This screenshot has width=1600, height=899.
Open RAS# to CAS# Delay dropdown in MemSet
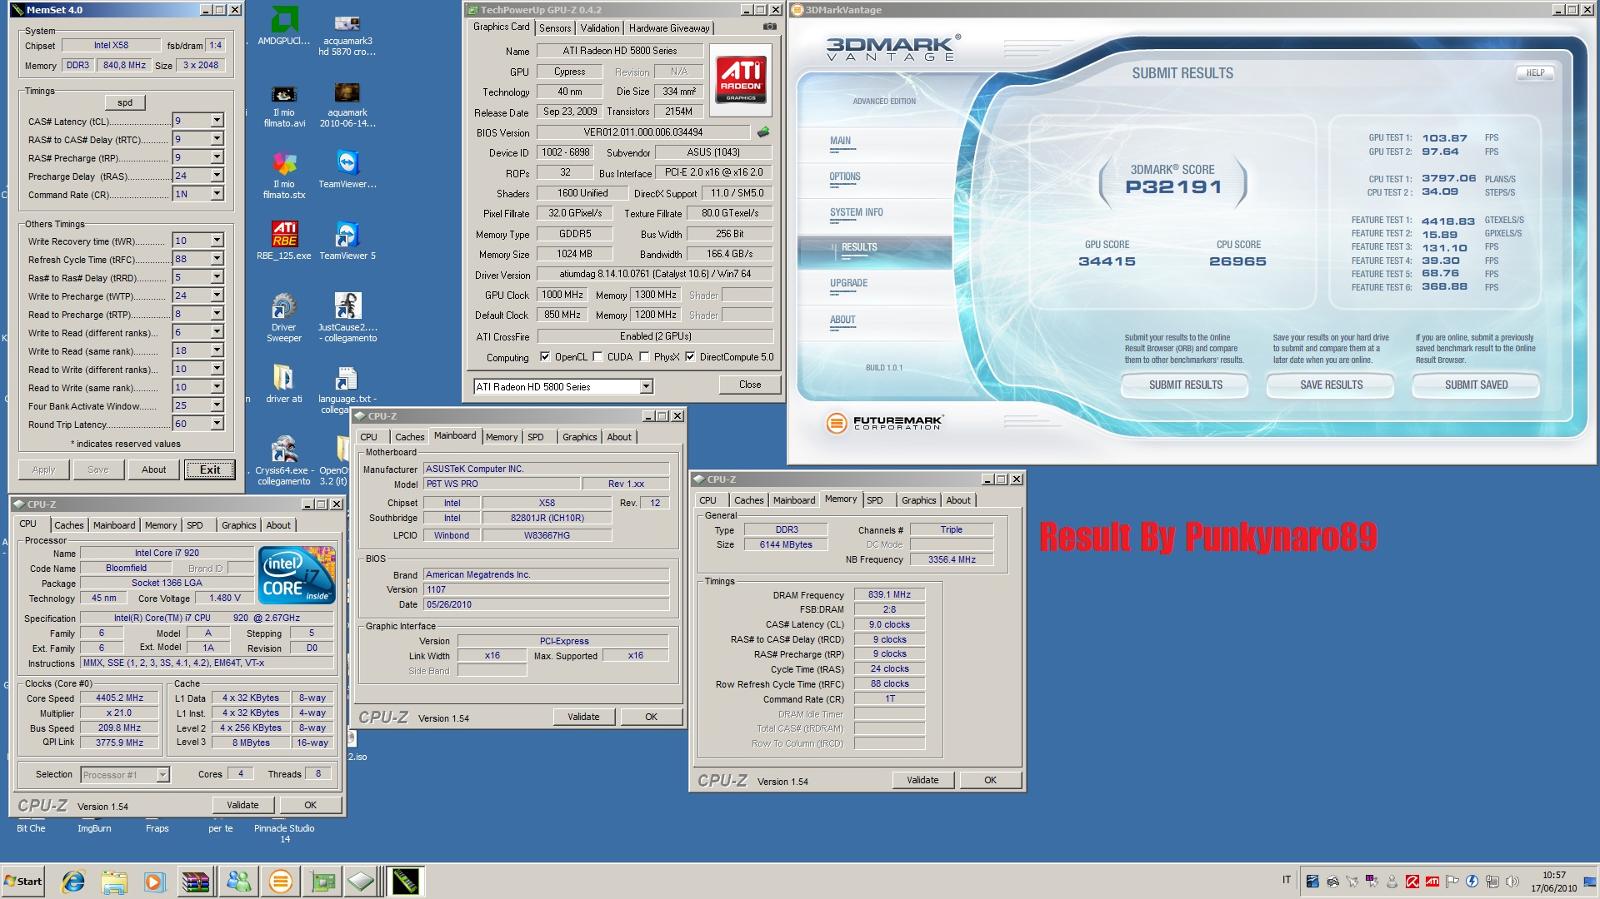click(216, 139)
